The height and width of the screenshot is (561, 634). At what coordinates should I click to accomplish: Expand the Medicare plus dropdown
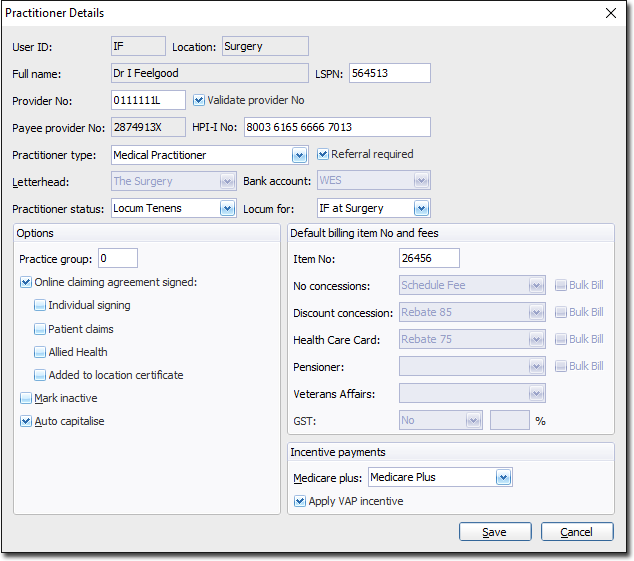coord(503,477)
